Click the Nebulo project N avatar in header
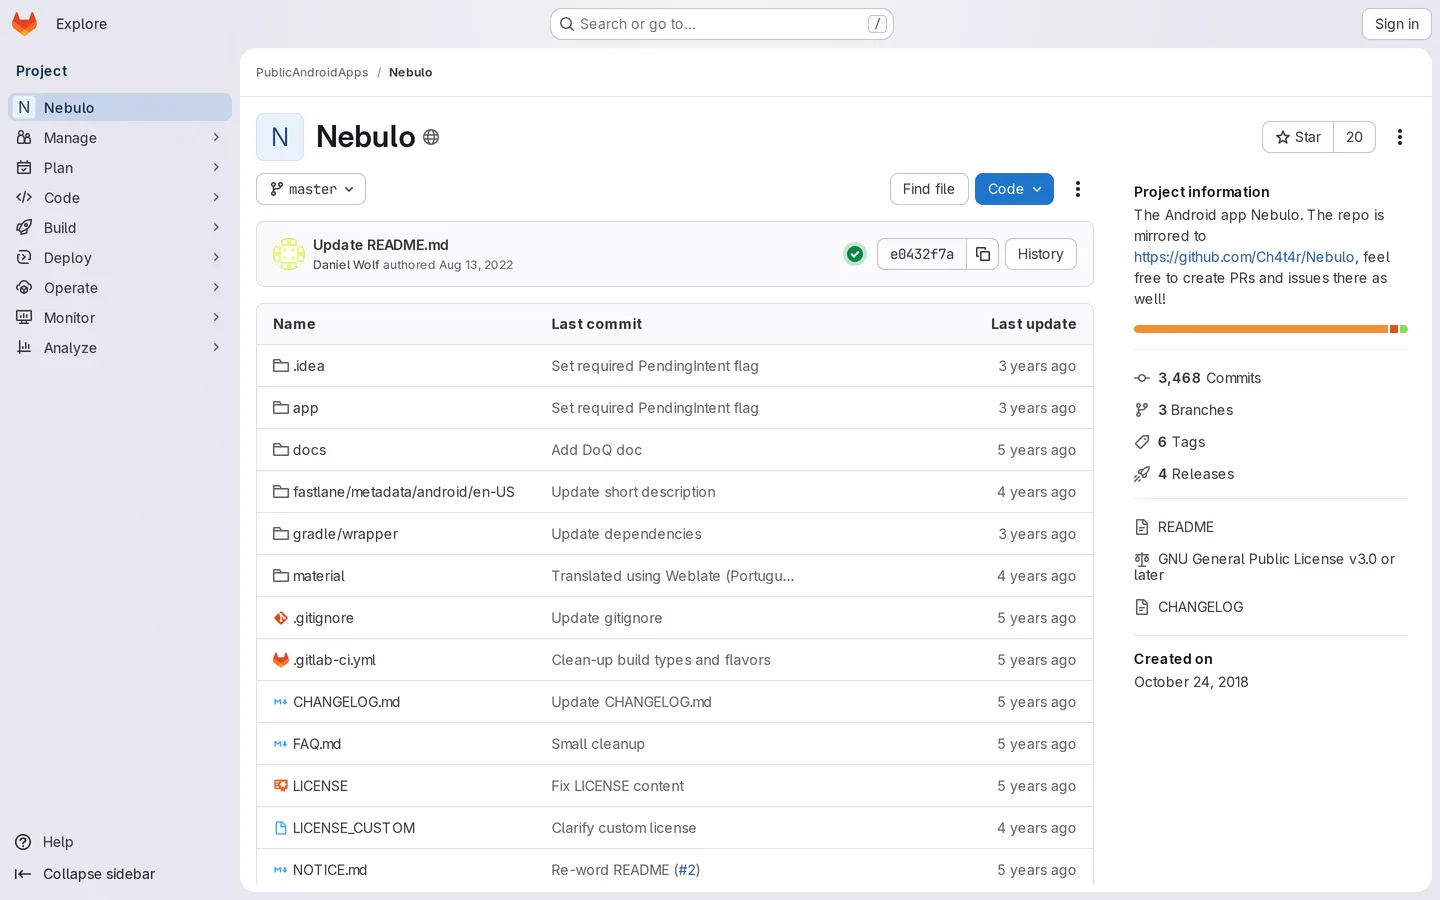 (280, 137)
